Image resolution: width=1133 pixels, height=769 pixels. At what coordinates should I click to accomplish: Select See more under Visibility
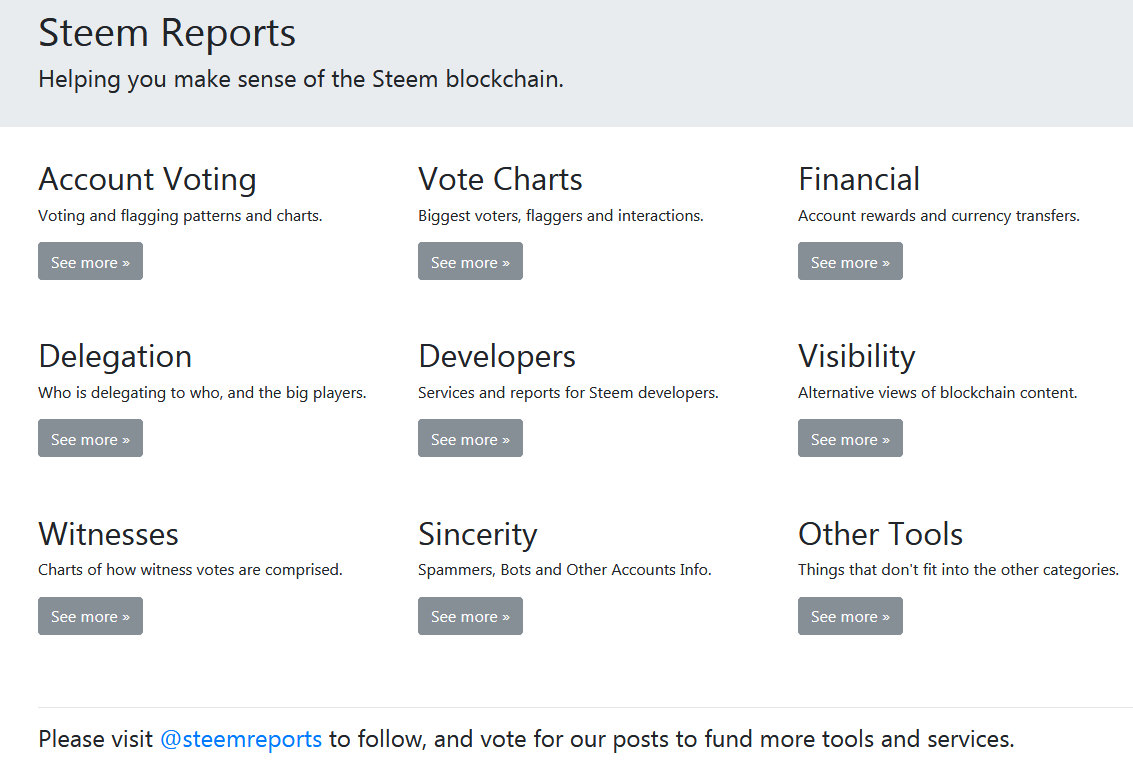(850, 439)
